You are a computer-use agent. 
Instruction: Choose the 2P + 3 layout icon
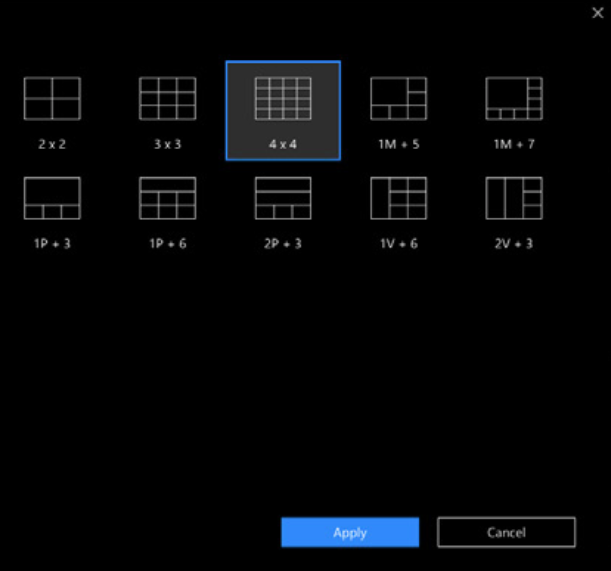click(x=283, y=198)
